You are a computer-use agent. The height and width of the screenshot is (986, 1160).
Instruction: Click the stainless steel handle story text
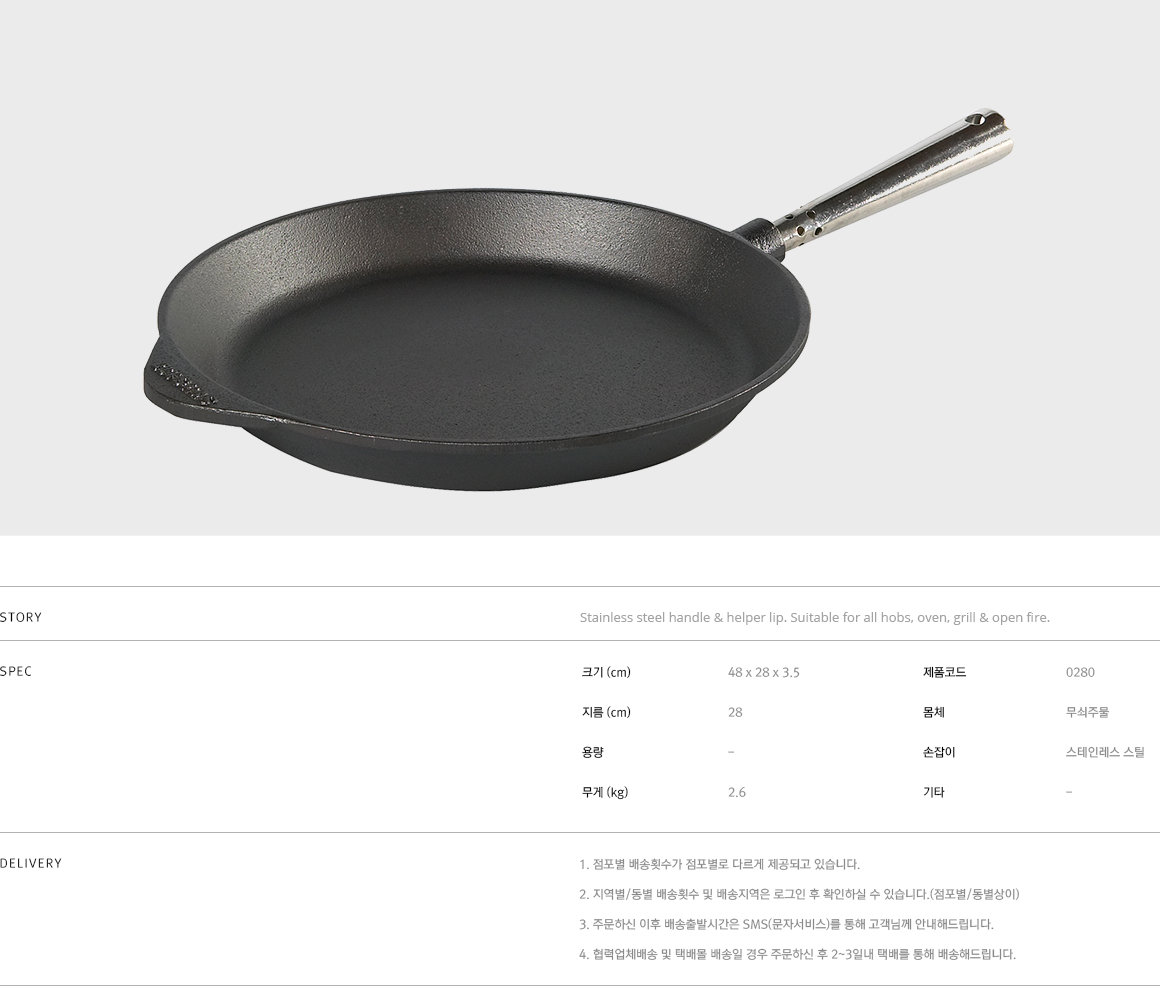(815, 617)
